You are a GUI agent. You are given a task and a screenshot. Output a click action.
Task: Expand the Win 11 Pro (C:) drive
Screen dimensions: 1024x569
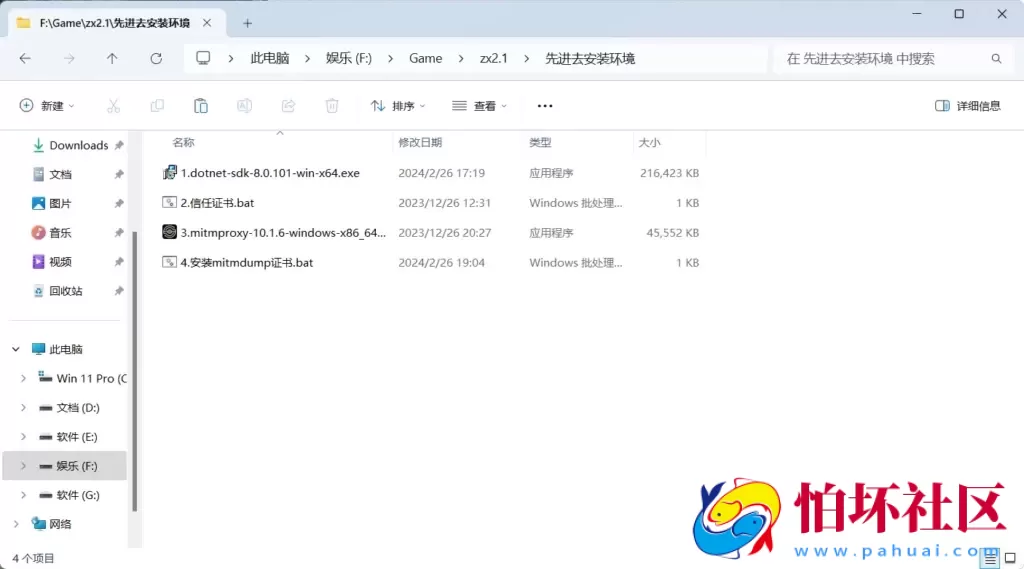pyautogui.click(x=24, y=378)
